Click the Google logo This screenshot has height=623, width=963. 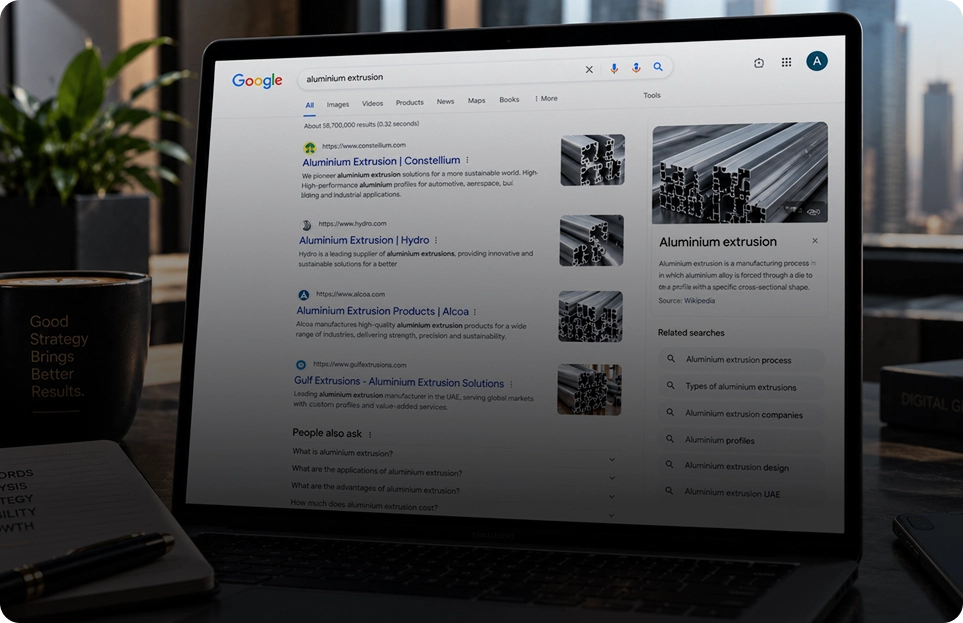[257, 80]
